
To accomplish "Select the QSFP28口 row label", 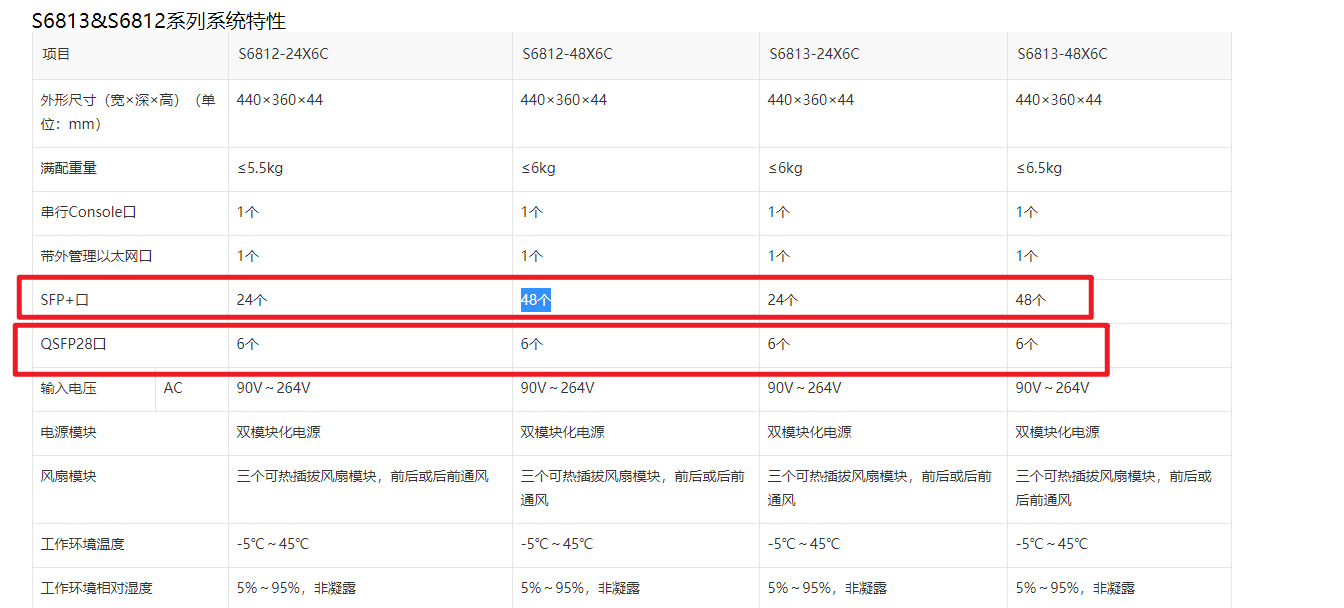I will [74, 344].
